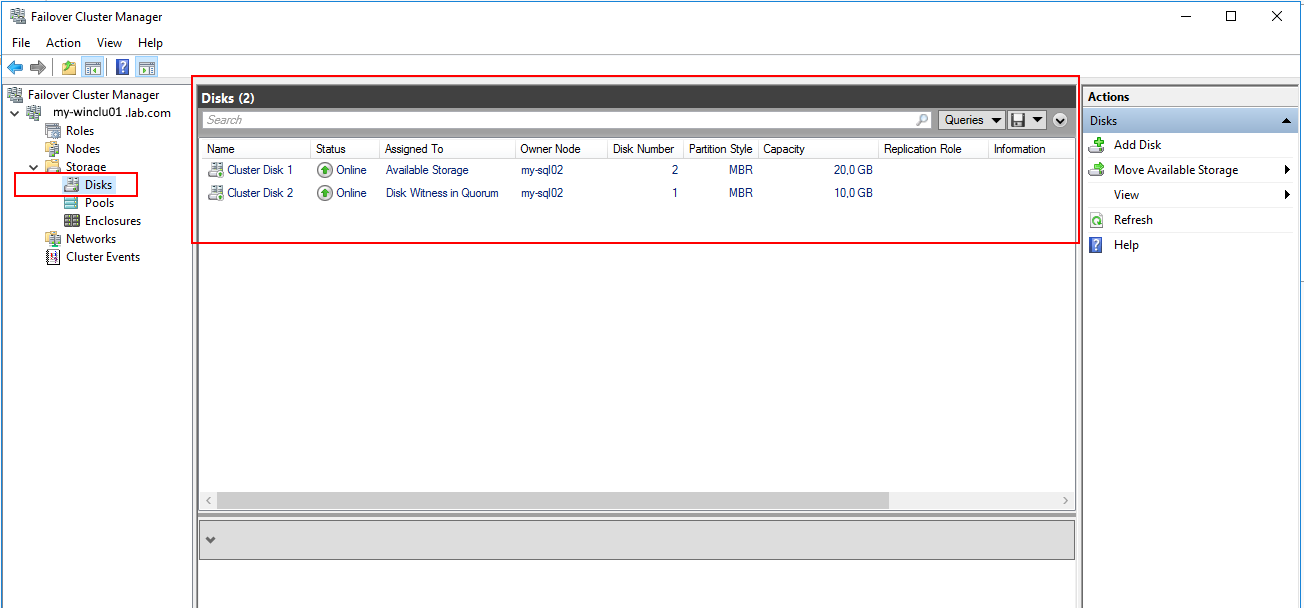Toggle the Show/Hide Action Pane toolbar icon
Viewport: 1304px width, 608px height.
147,67
